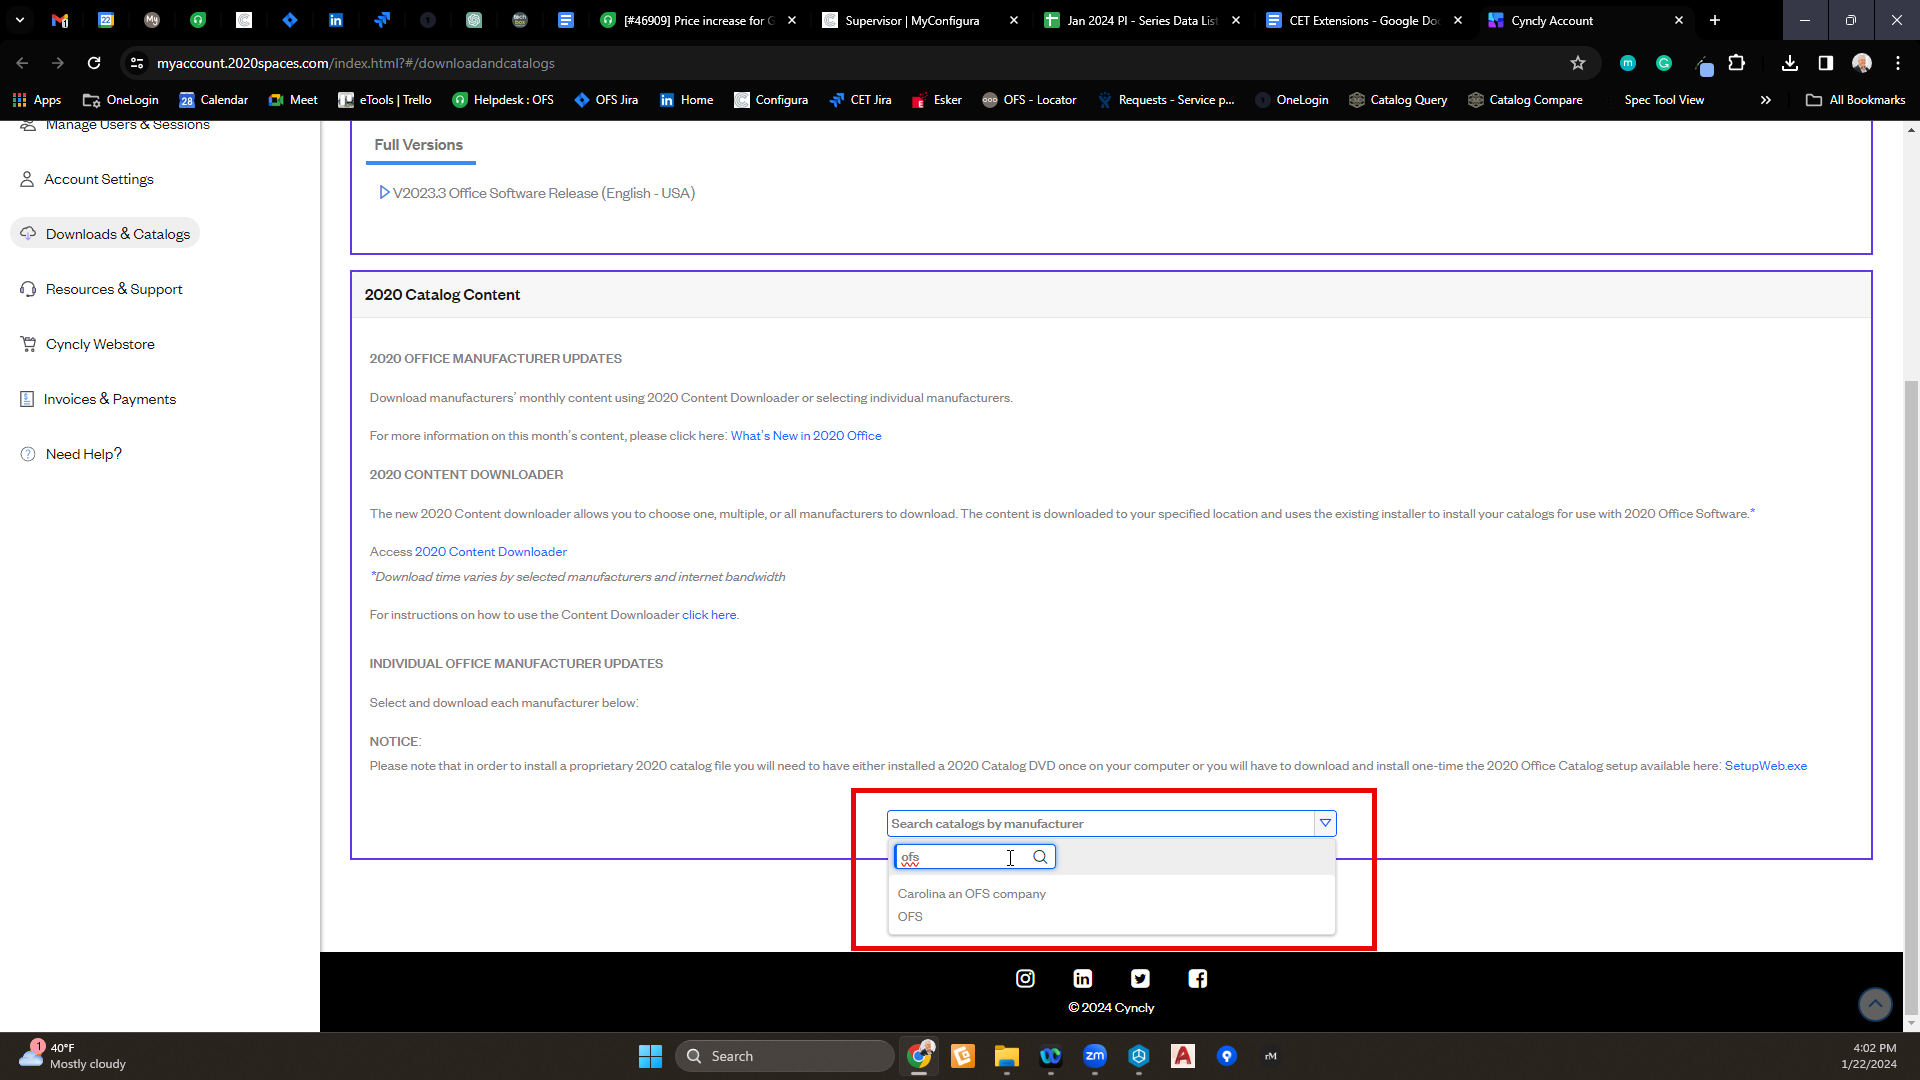The height and width of the screenshot is (1080, 1920).
Task: Click the magnifier icon in catalog search
Action: 1040,857
